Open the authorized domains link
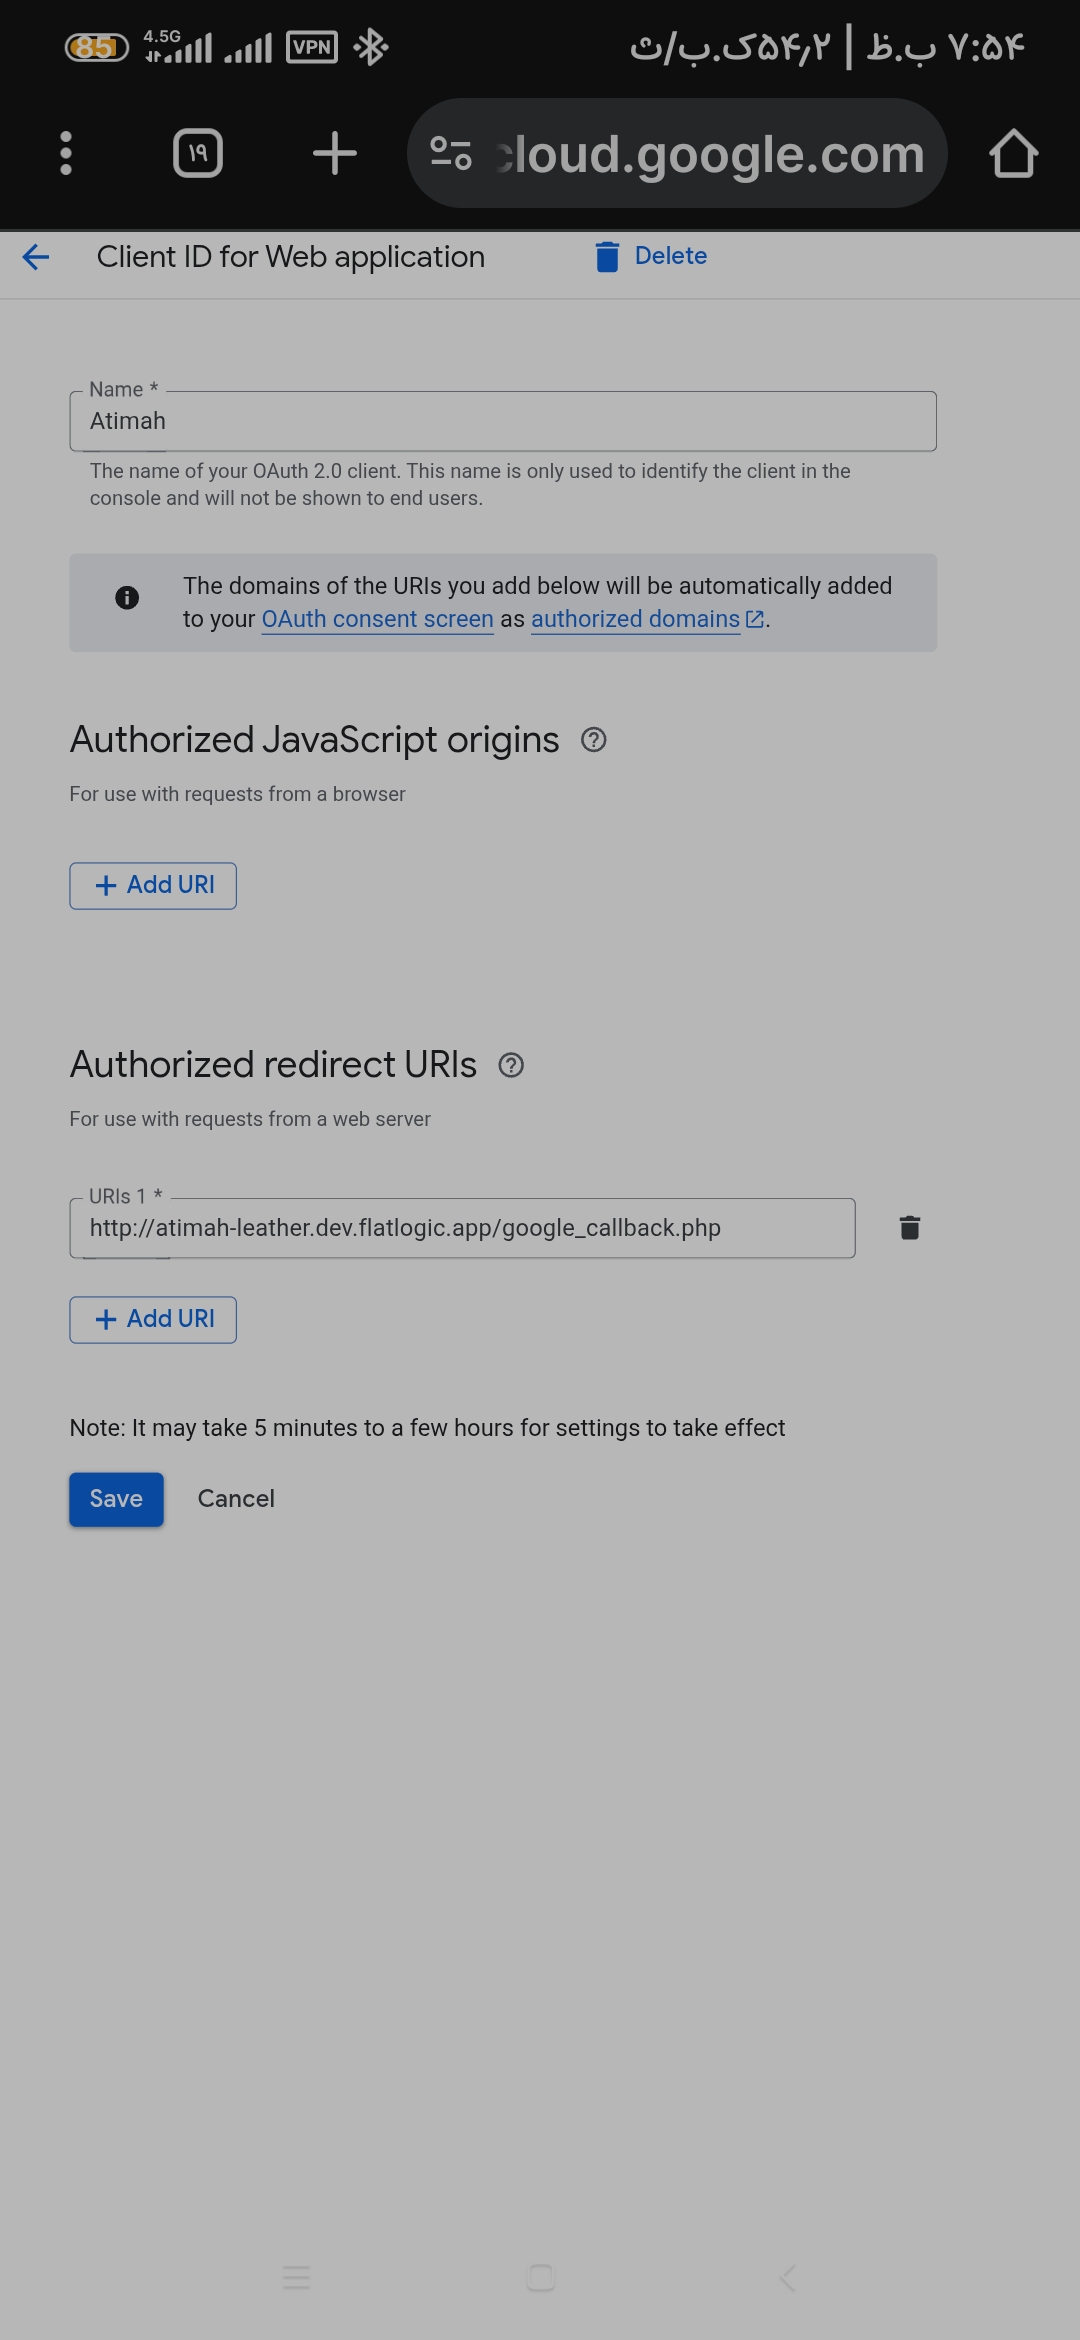 pos(636,620)
